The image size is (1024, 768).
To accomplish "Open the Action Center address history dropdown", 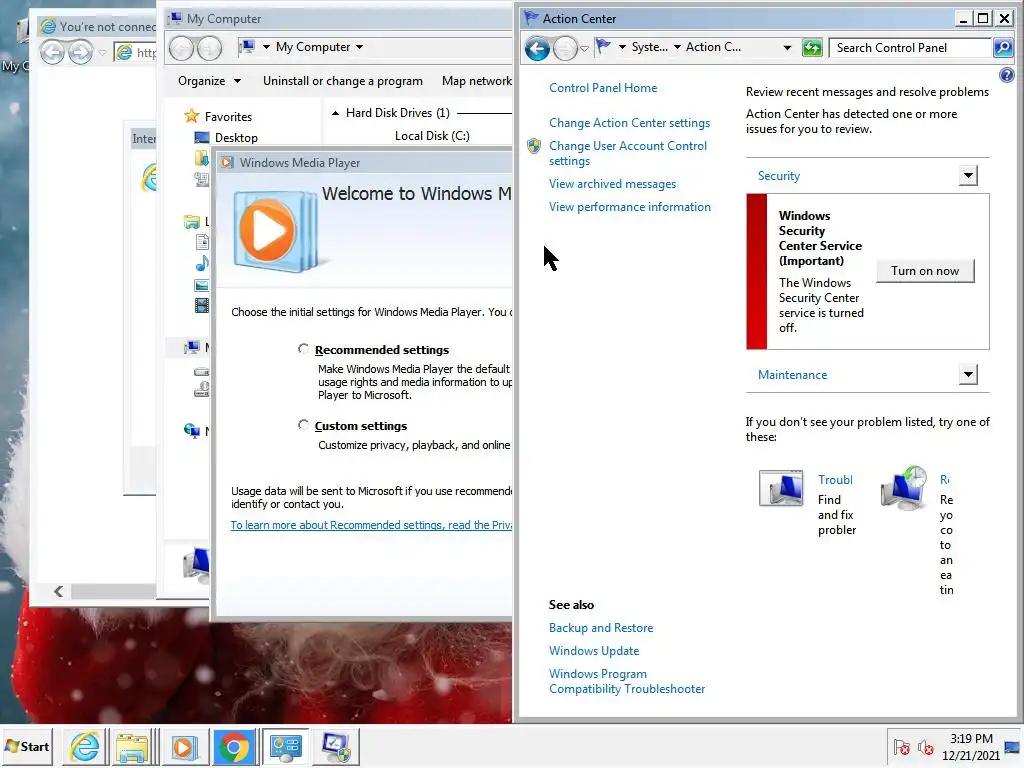I will point(787,48).
